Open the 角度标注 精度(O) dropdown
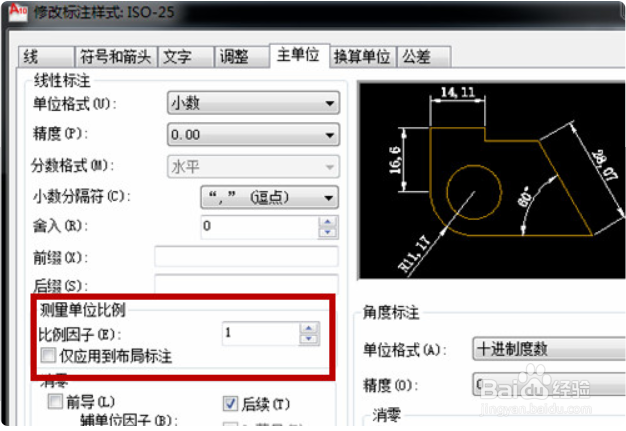 point(549,384)
